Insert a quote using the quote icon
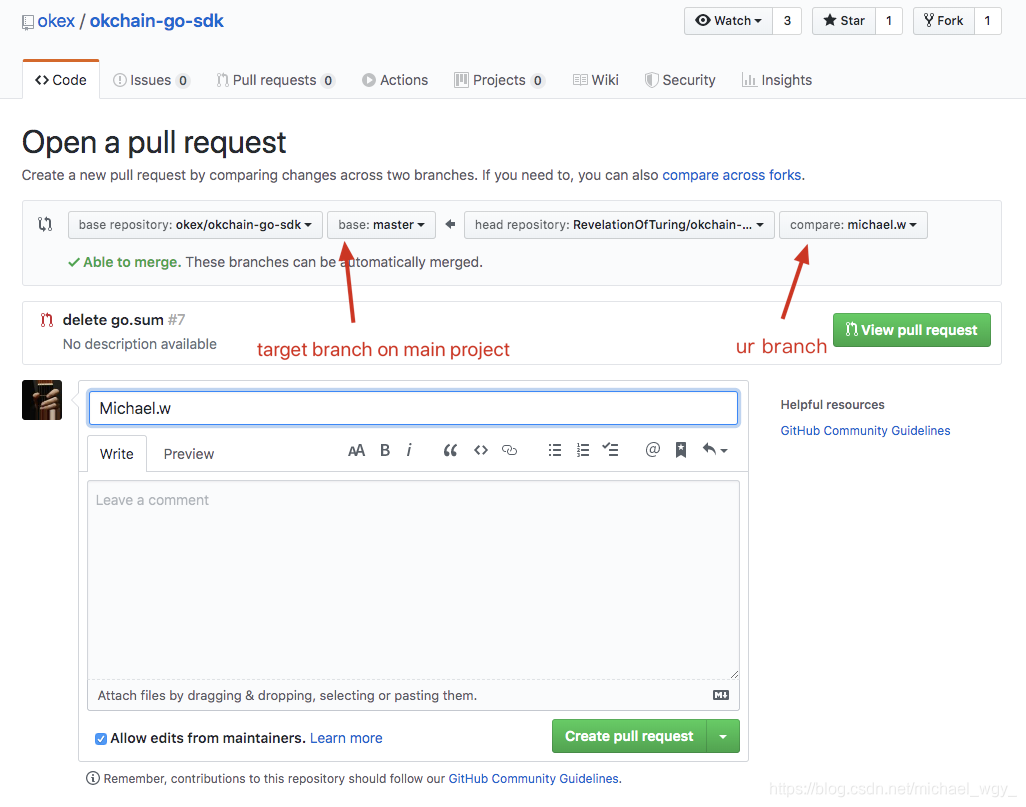The height and width of the screenshot is (807, 1026). click(450, 450)
